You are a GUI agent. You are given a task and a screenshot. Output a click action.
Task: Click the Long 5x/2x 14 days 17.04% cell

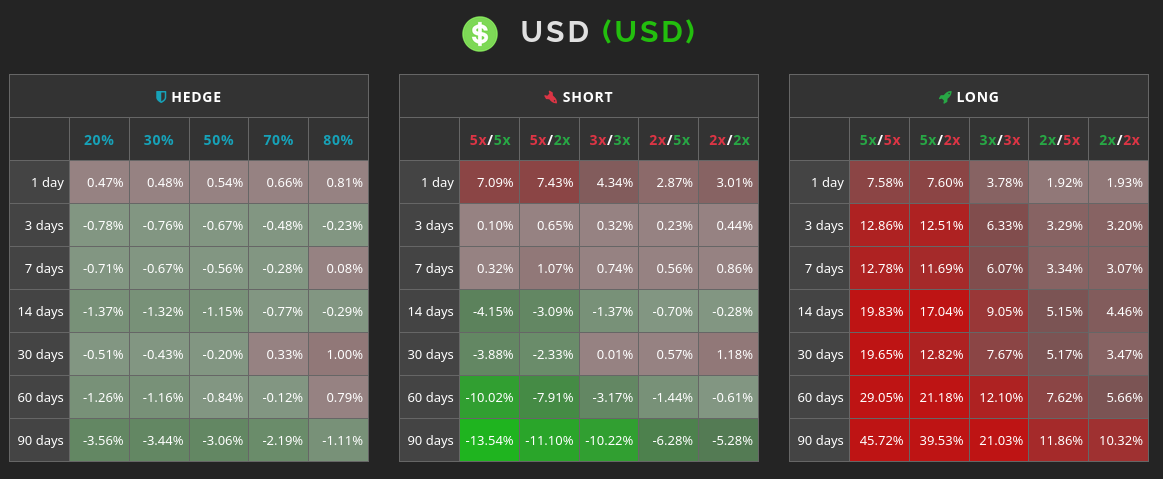click(x=939, y=311)
